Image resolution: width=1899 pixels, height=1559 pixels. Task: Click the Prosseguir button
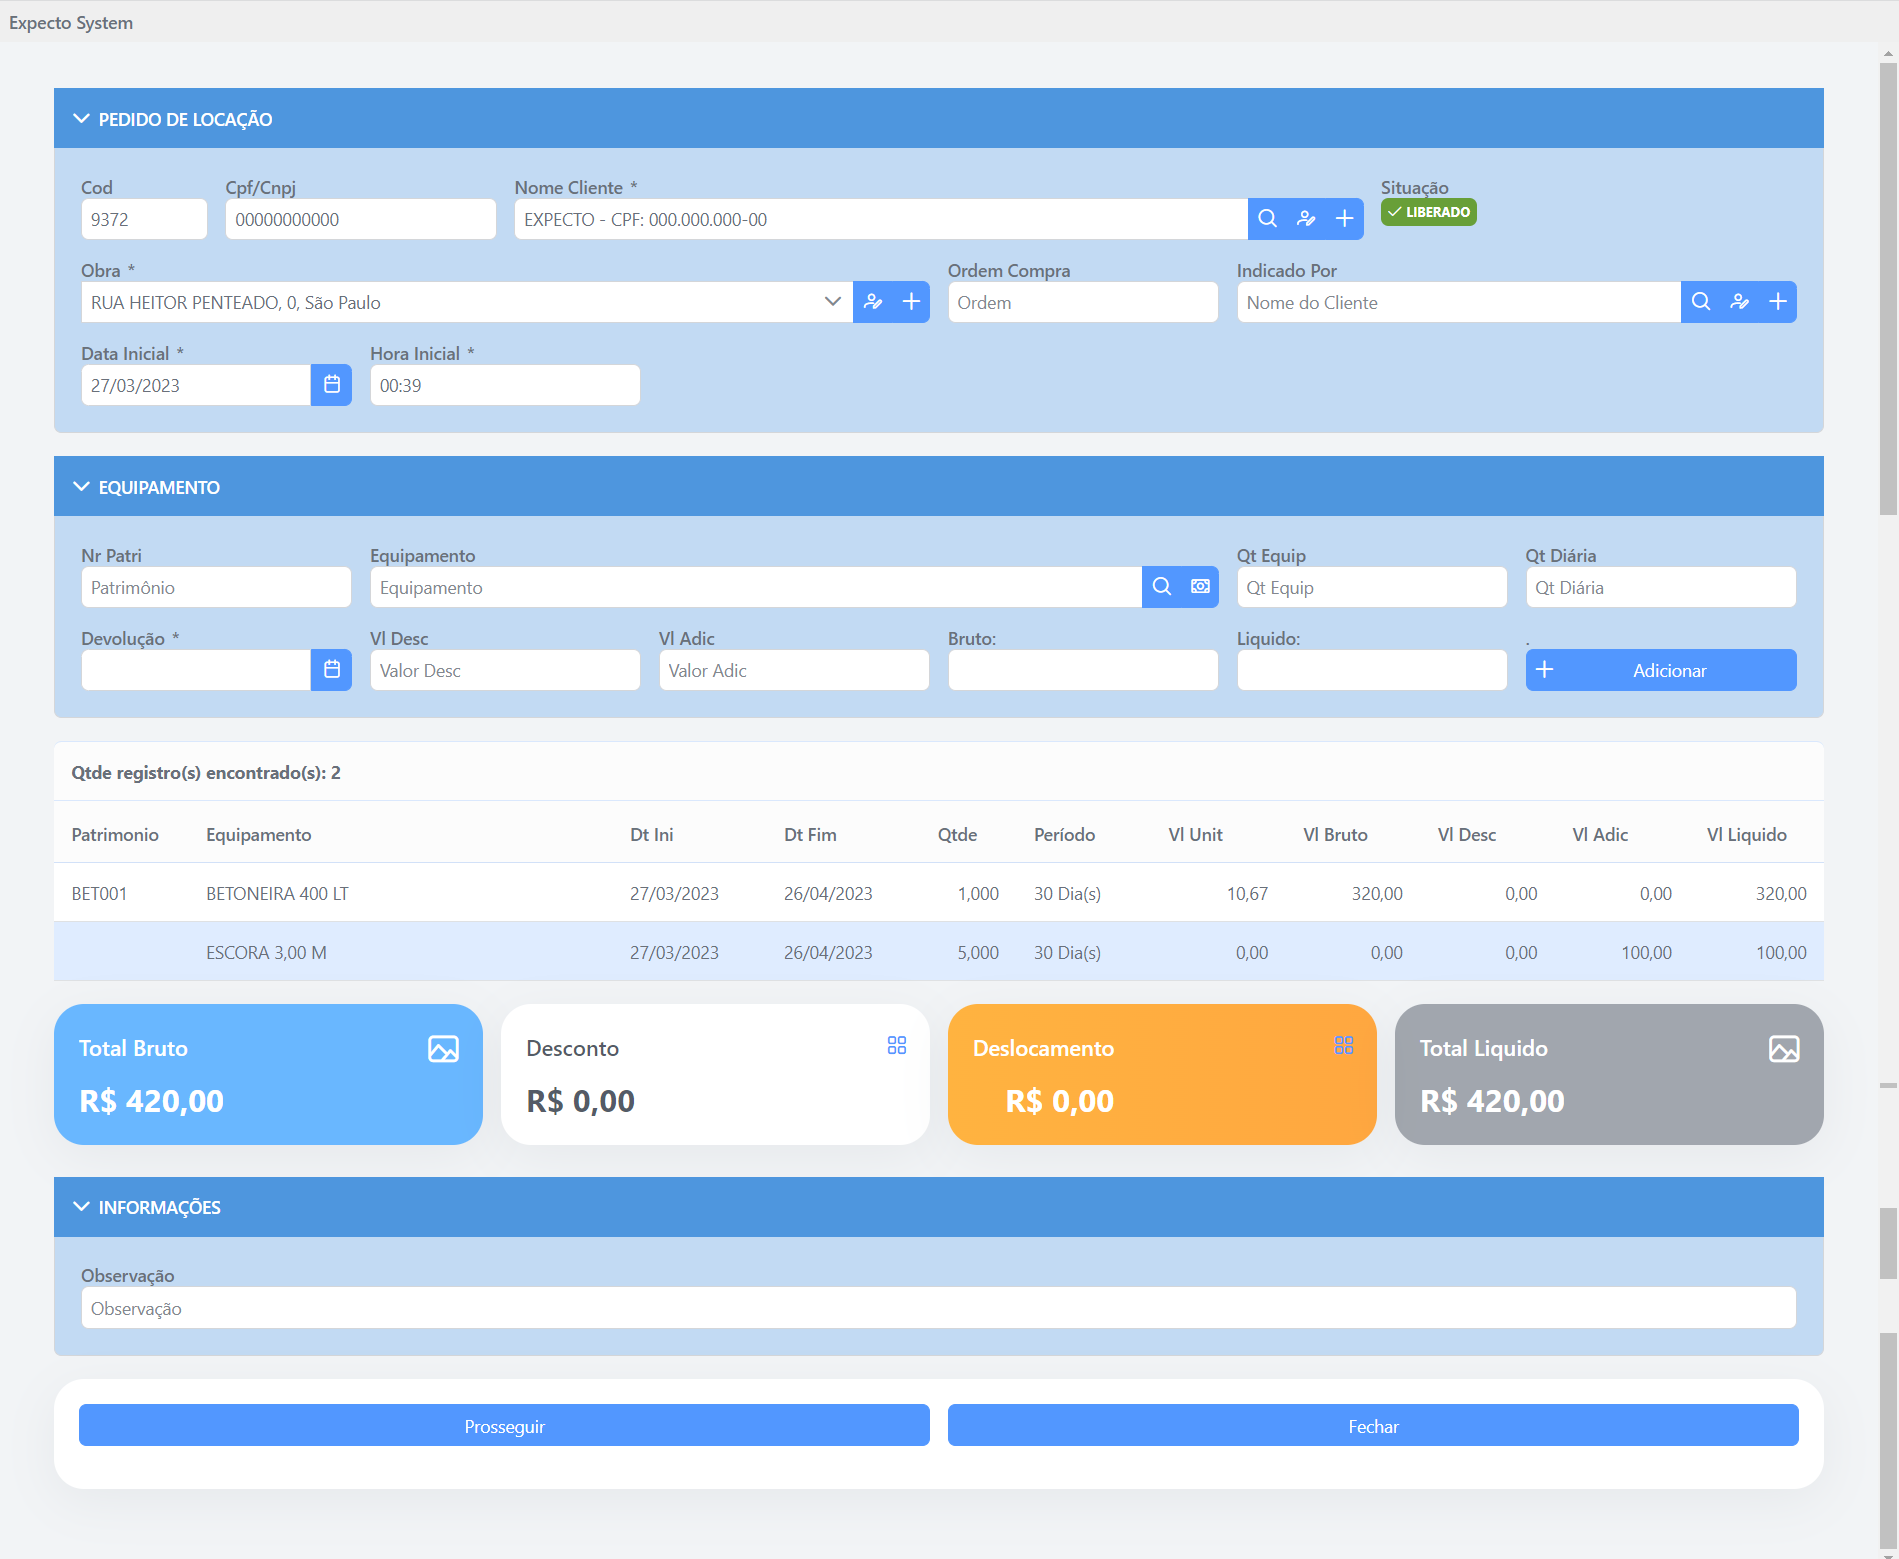click(x=504, y=1426)
